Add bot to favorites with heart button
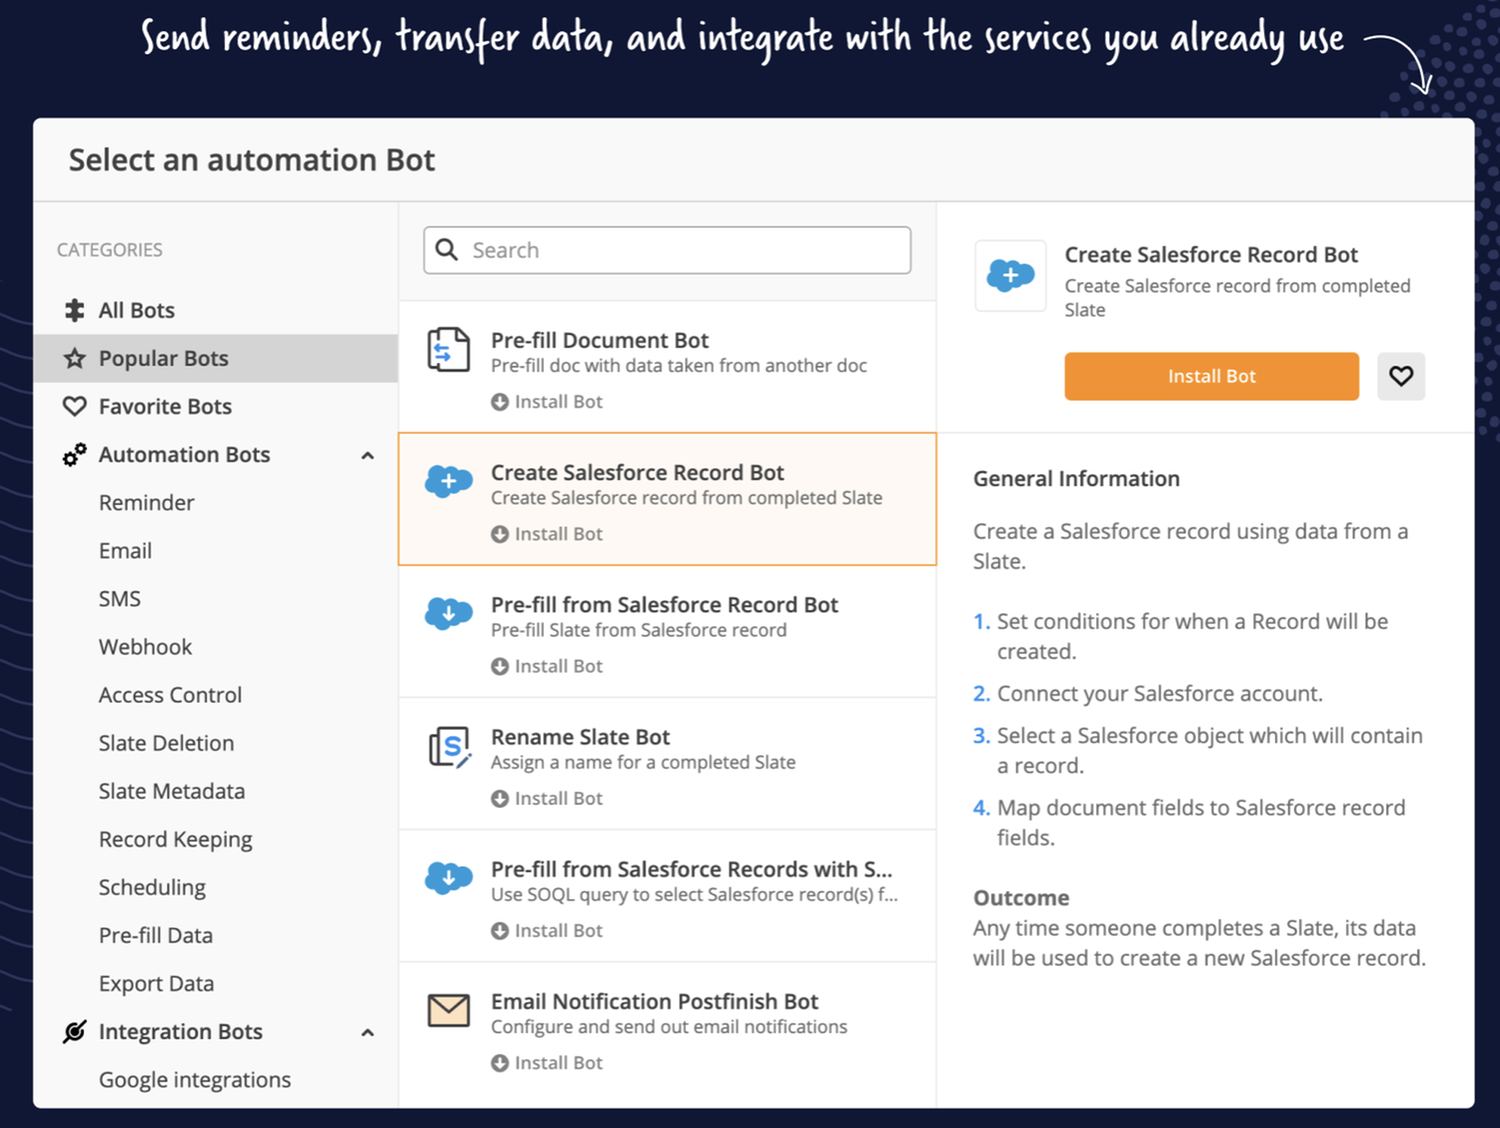Screen dimensions: 1500x1128 [x=1401, y=376]
